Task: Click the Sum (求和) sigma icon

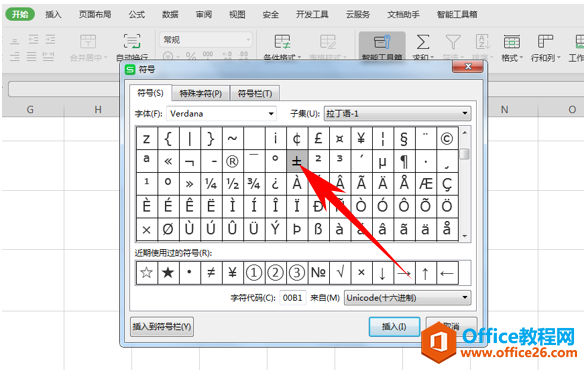Action: tap(423, 46)
